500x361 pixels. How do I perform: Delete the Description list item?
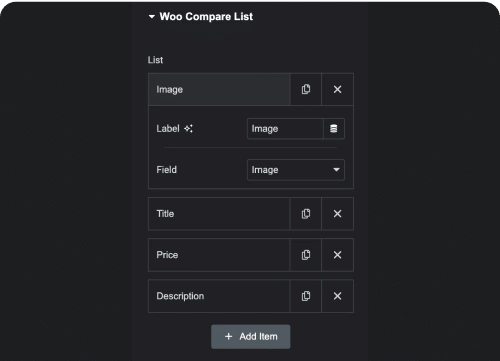coord(337,296)
